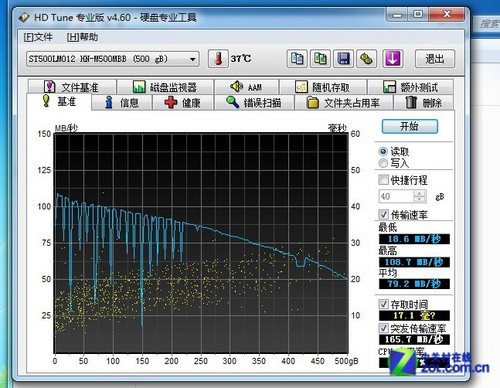The image size is (500, 388).
Task: Increase the short stroke gB stepper value
Action: pos(419,193)
